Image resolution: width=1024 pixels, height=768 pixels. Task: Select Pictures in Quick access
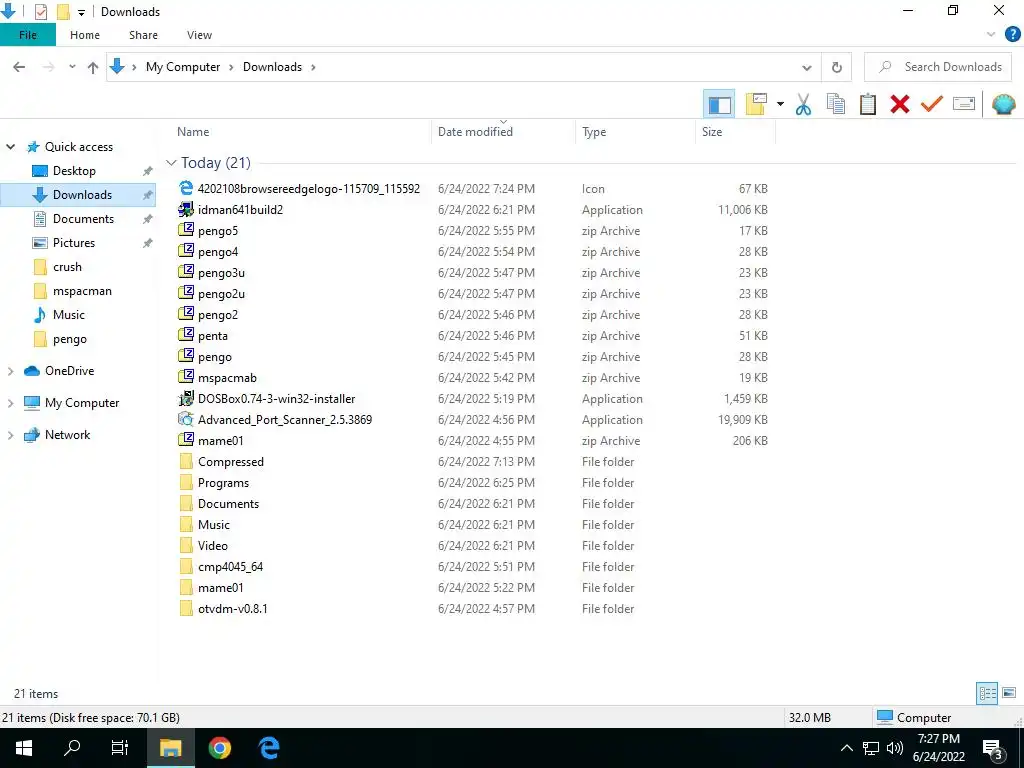(74, 243)
